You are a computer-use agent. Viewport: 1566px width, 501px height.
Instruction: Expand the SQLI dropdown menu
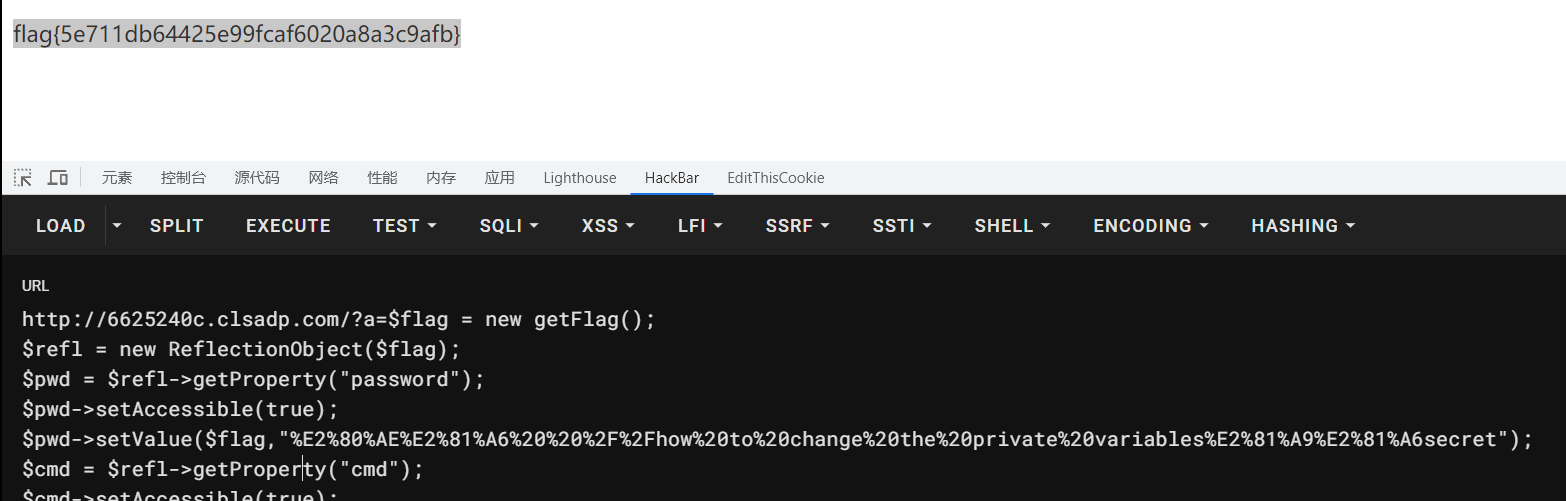tap(509, 226)
